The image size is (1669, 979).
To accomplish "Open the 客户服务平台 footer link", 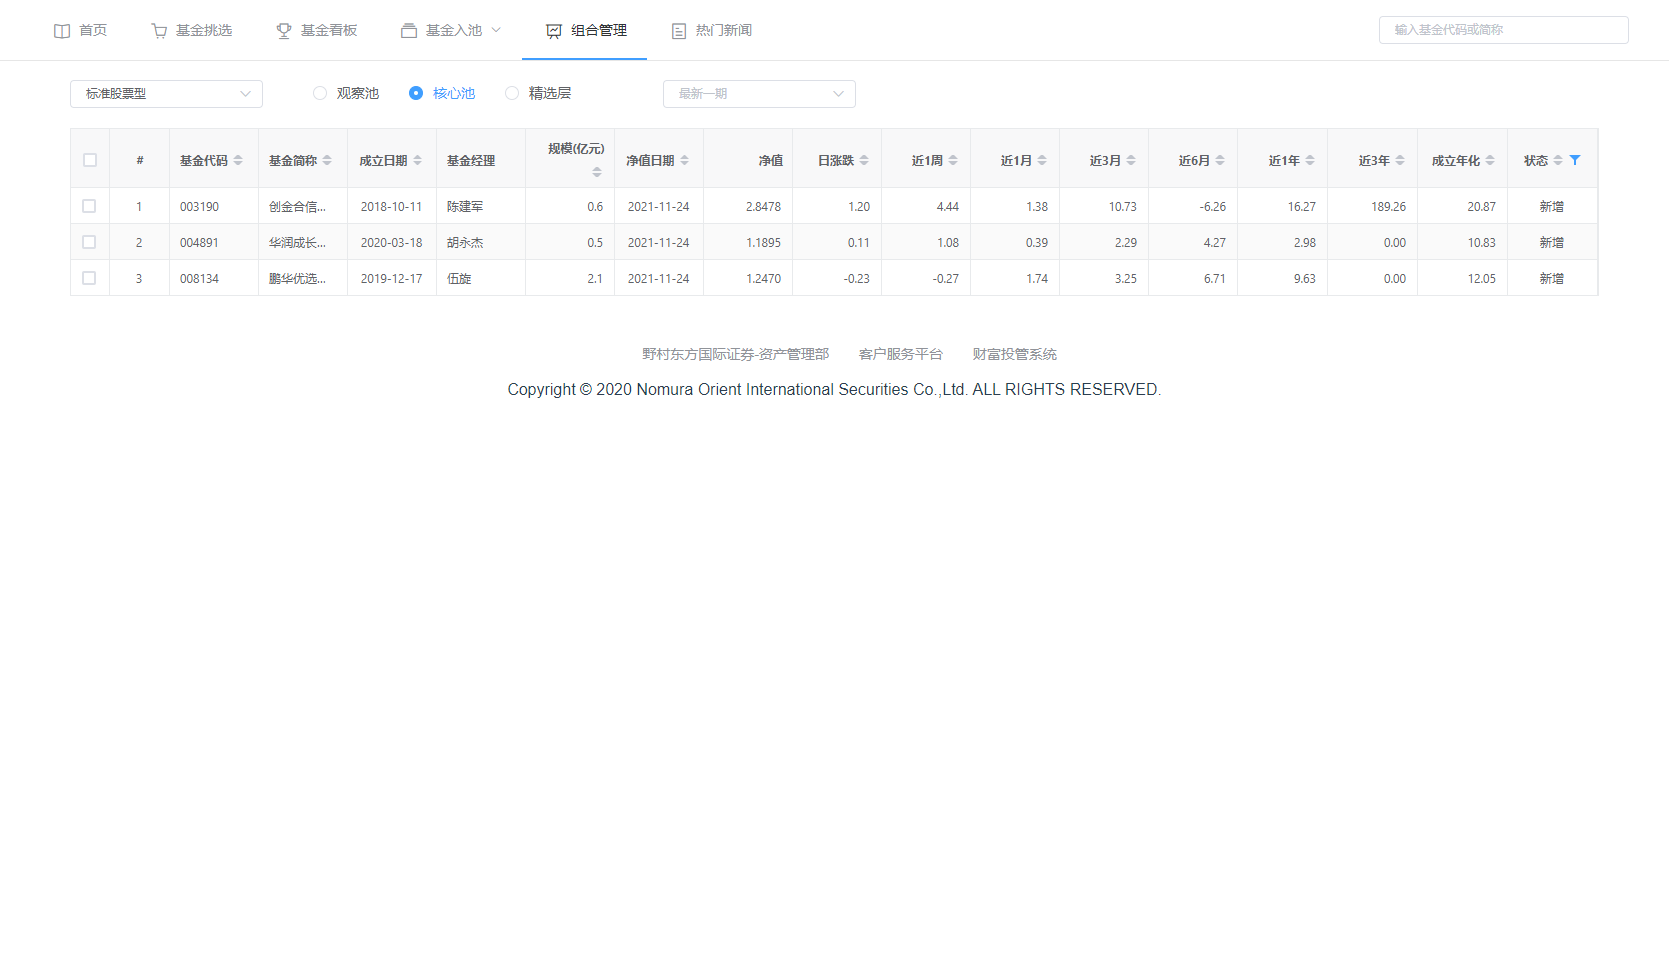I will (900, 354).
